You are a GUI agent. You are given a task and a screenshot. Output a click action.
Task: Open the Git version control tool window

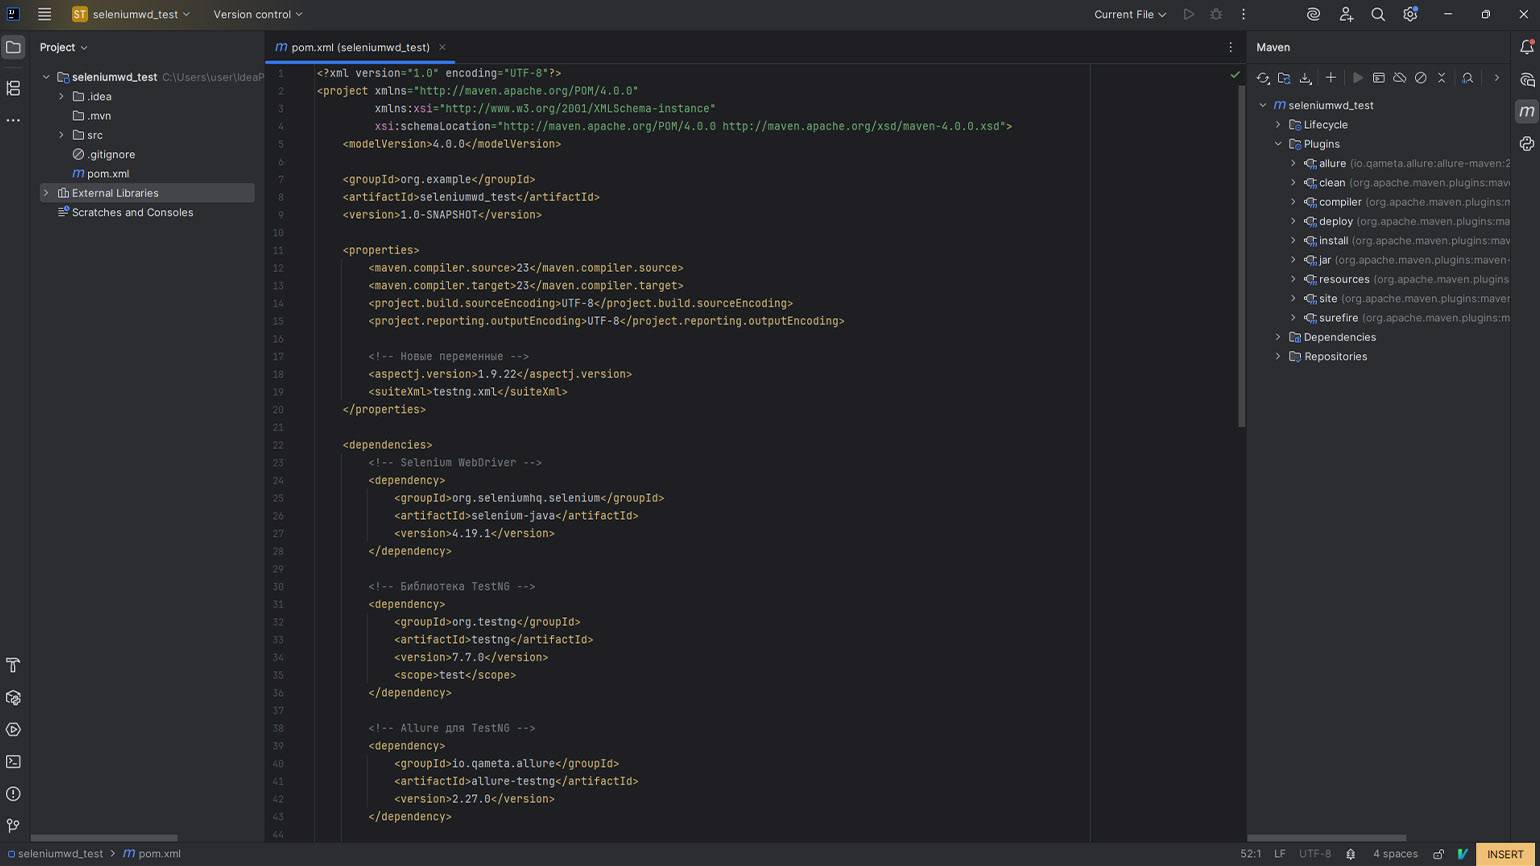click(13, 826)
